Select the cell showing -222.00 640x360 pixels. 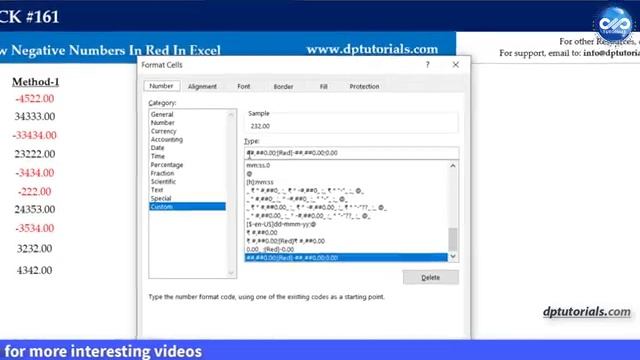click(35, 192)
